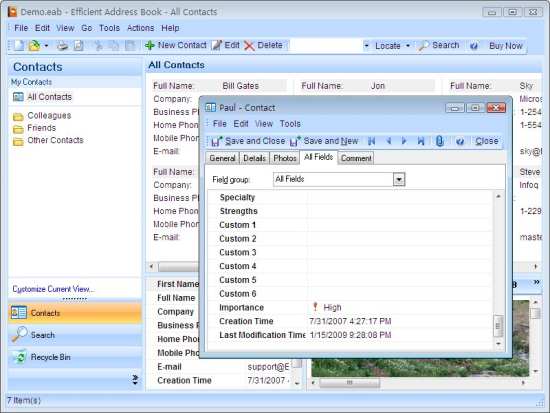Open the dropdown arrow next to Locate
The height and width of the screenshot is (413, 550).
click(x=408, y=46)
